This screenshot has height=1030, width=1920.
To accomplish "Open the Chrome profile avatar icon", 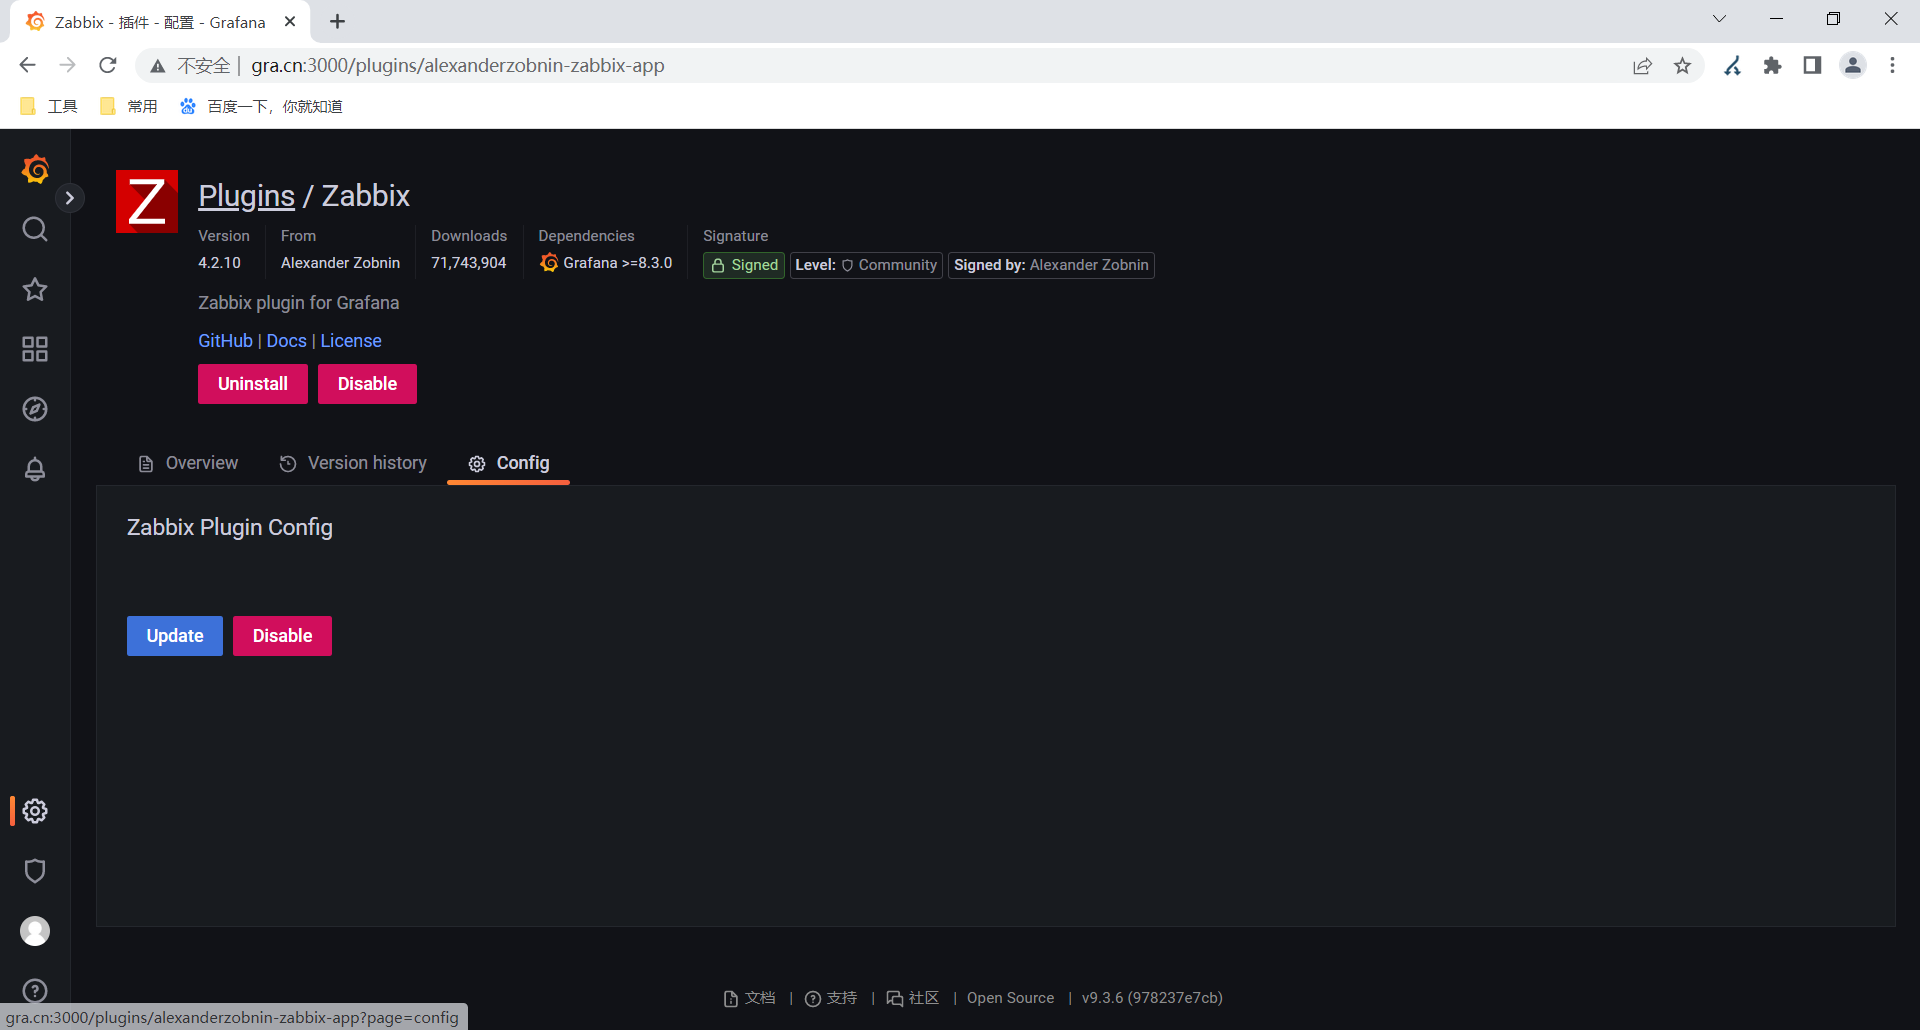I will [1853, 66].
